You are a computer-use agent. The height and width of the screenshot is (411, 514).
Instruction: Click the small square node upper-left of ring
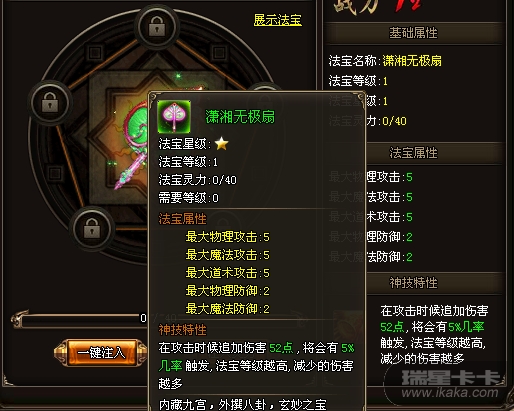pyautogui.click(x=95, y=52)
